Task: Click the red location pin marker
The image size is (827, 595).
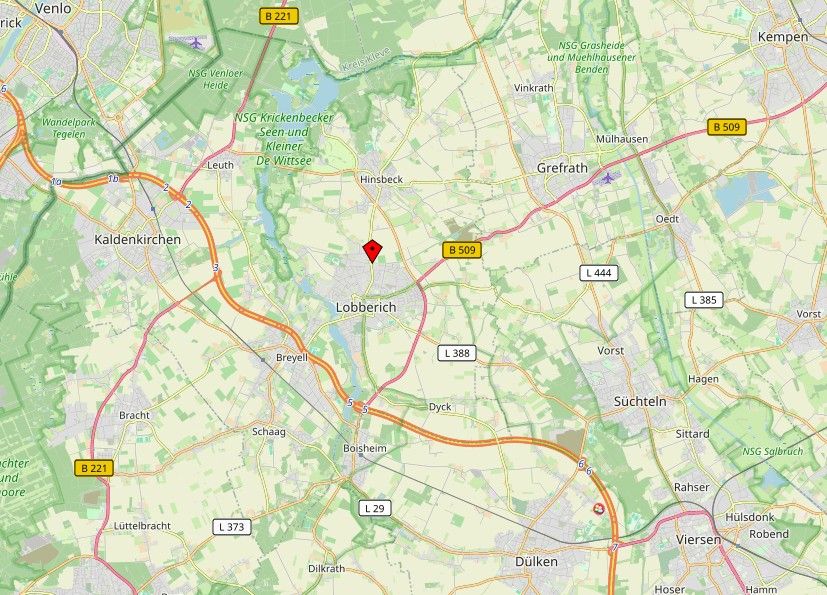Action: (372, 251)
